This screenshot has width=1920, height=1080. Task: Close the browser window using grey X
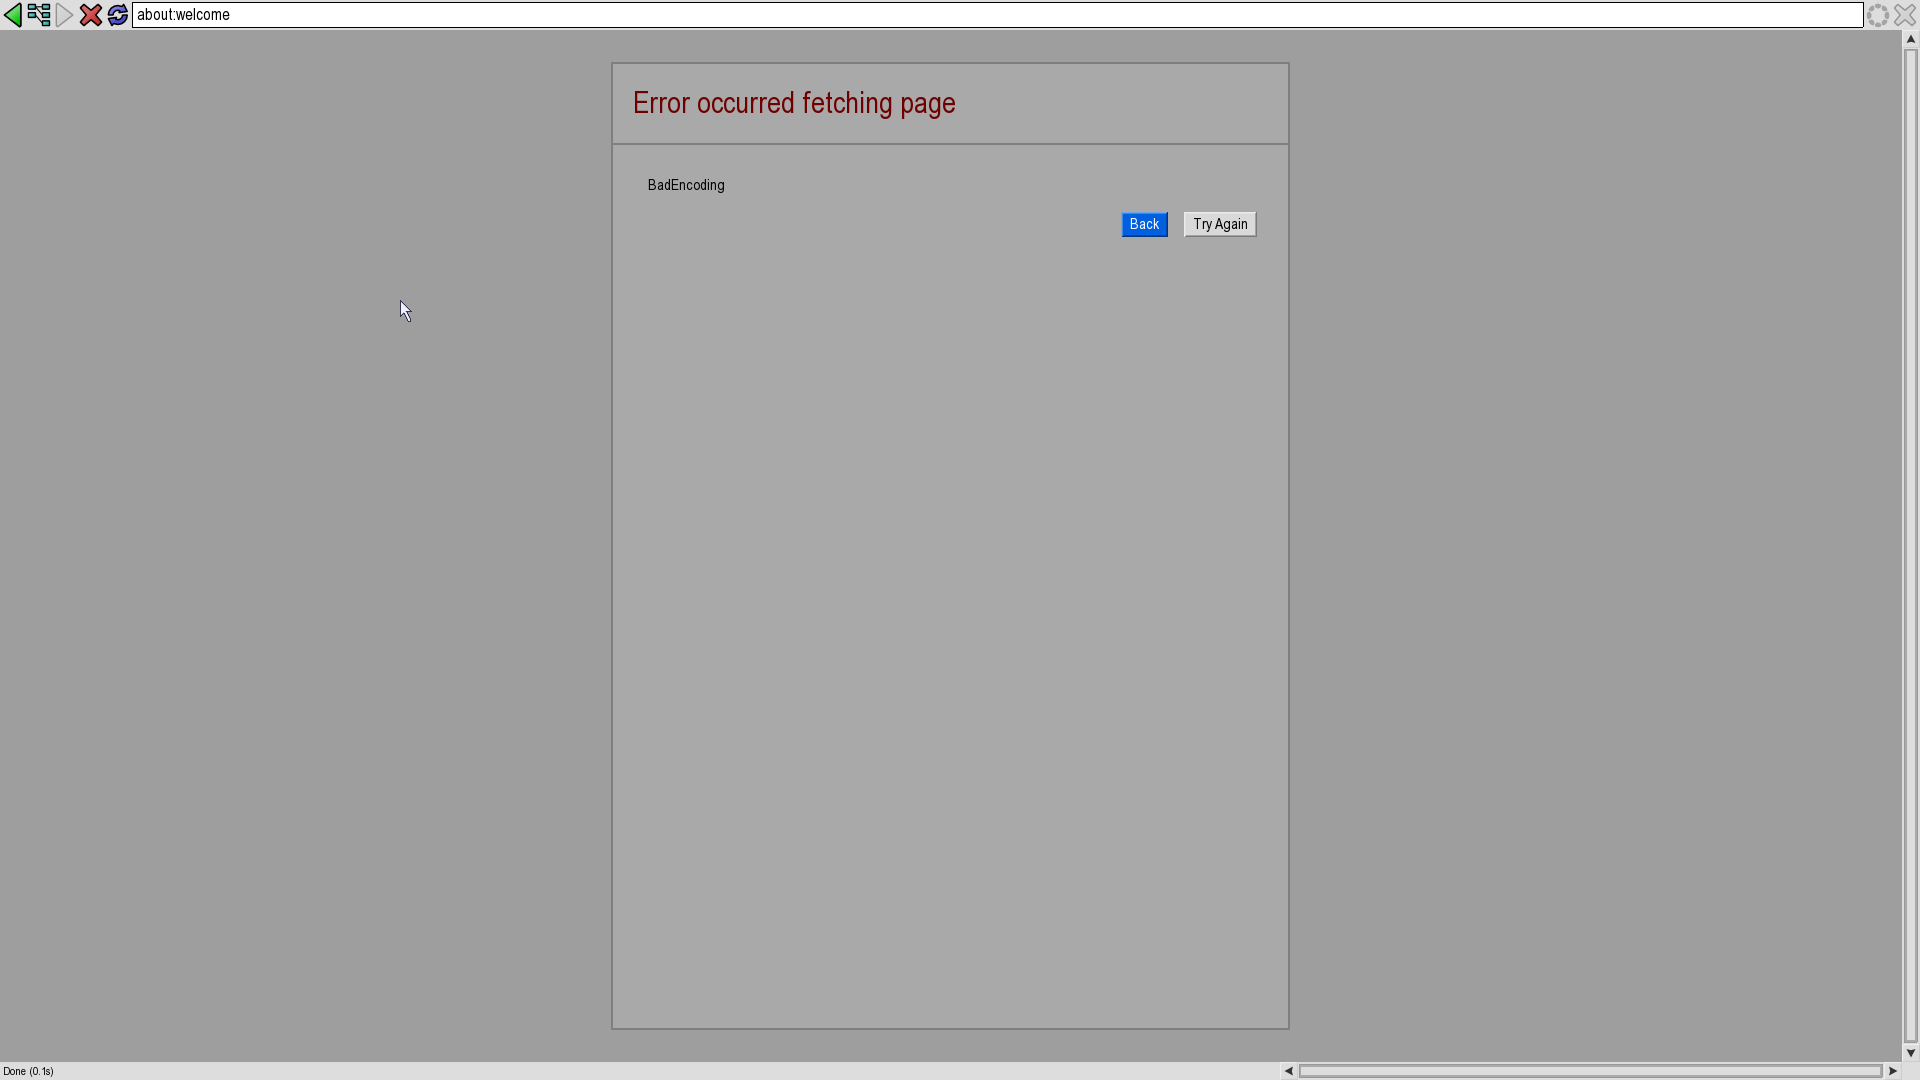1905,15
